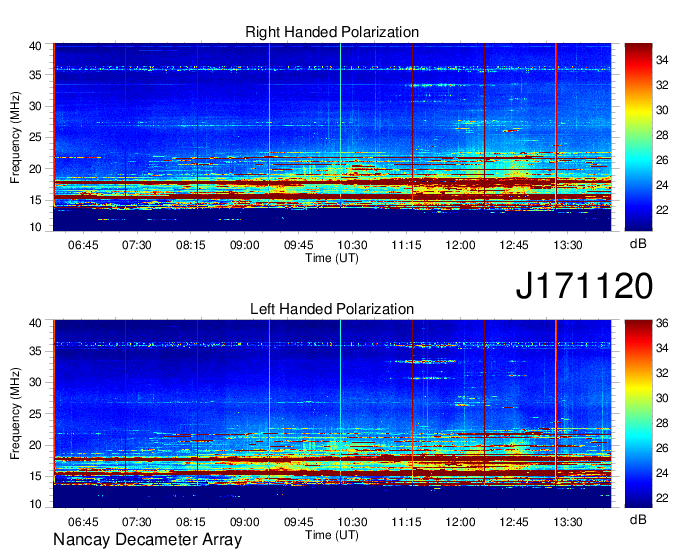Click 06:45 time tick under Right Handed plot
Screen dimensions: 680x552
tap(83, 245)
